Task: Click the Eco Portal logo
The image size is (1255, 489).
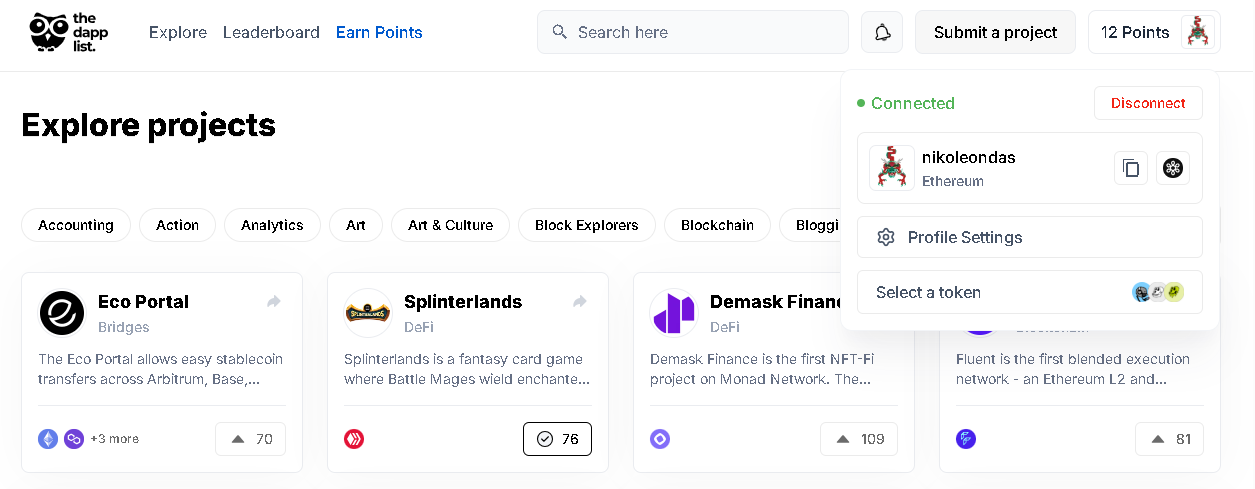Action: point(62,312)
